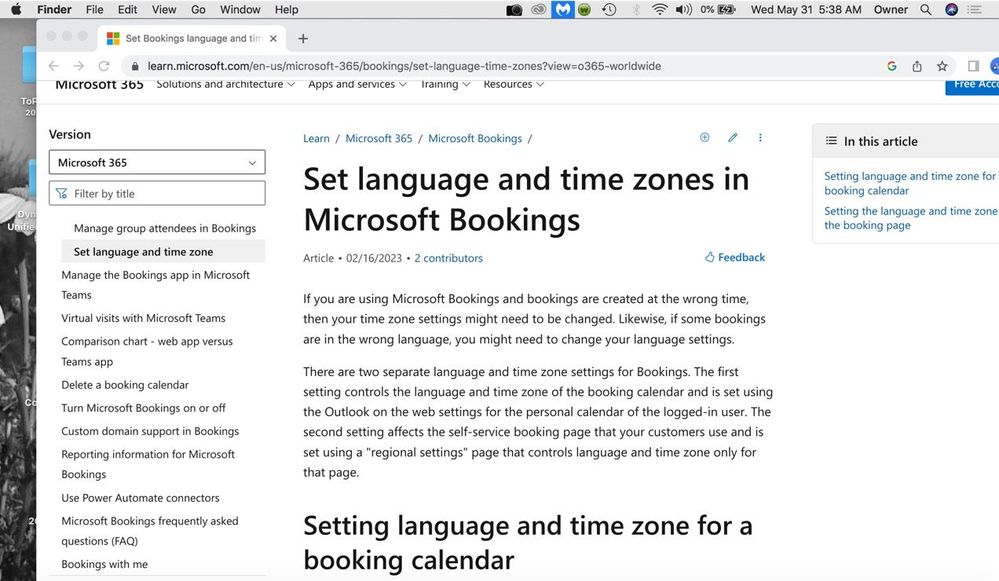999x581 pixels.
Task: Open the Go menu
Action: coord(198,10)
